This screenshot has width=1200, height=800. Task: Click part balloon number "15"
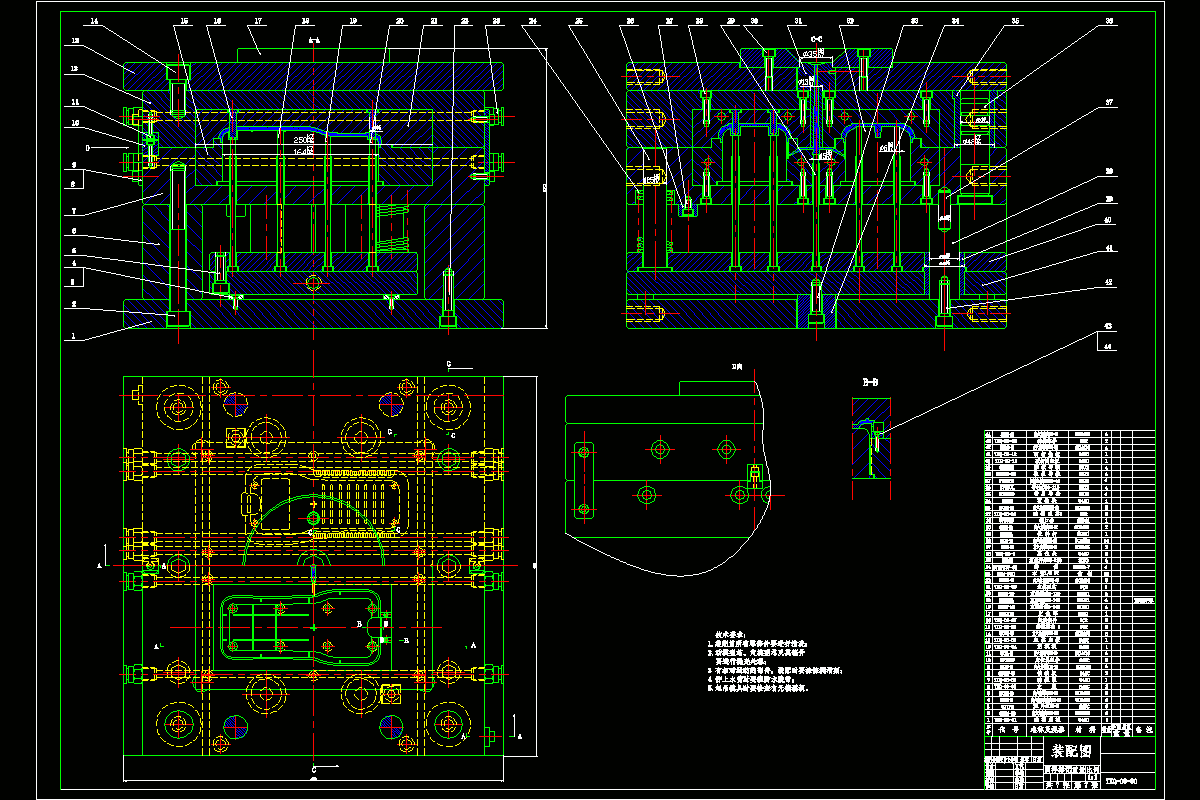tap(185, 20)
